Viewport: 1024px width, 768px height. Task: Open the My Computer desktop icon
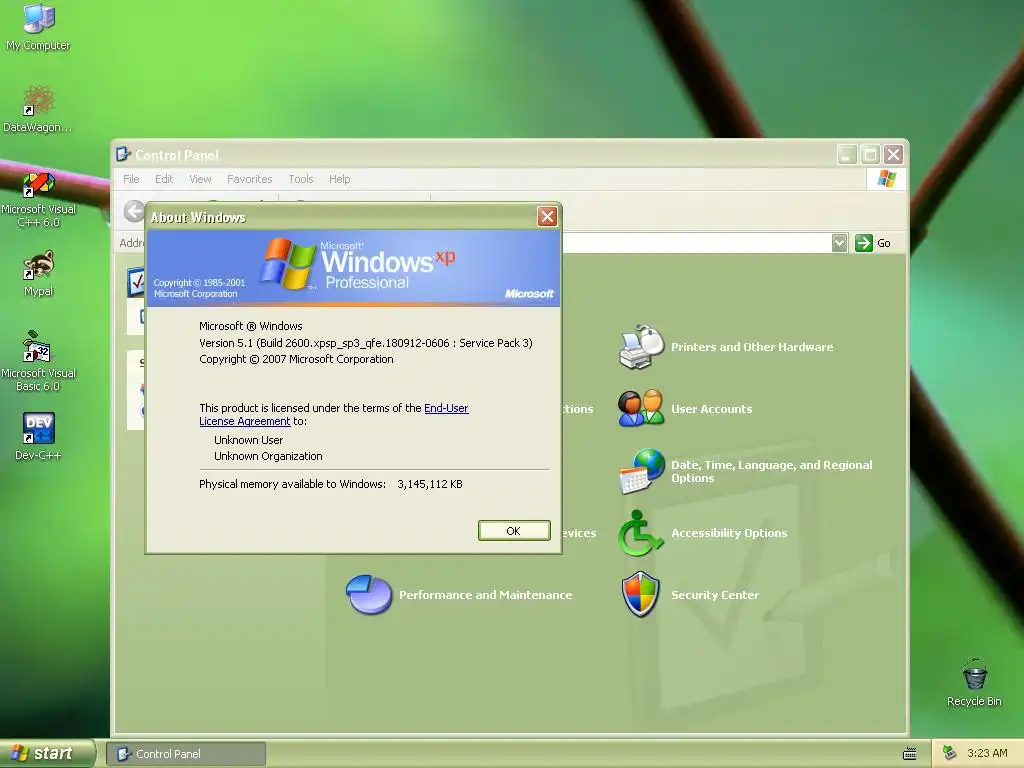[39, 26]
